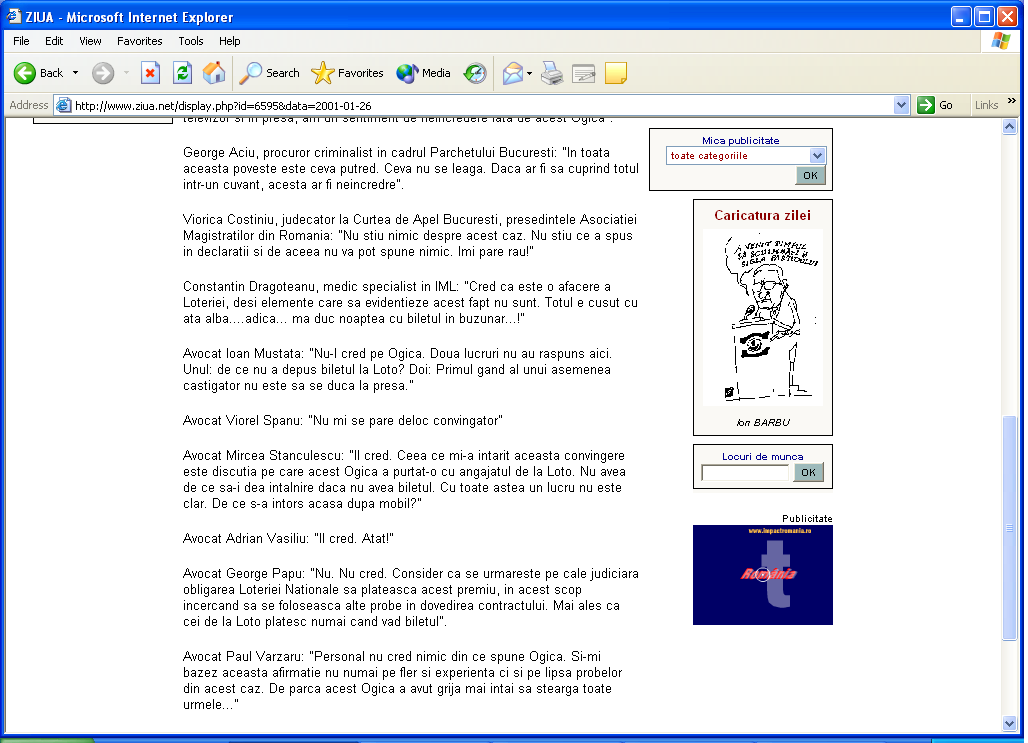
Task: Expand the address bar URL dropdown
Action: pos(901,105)
